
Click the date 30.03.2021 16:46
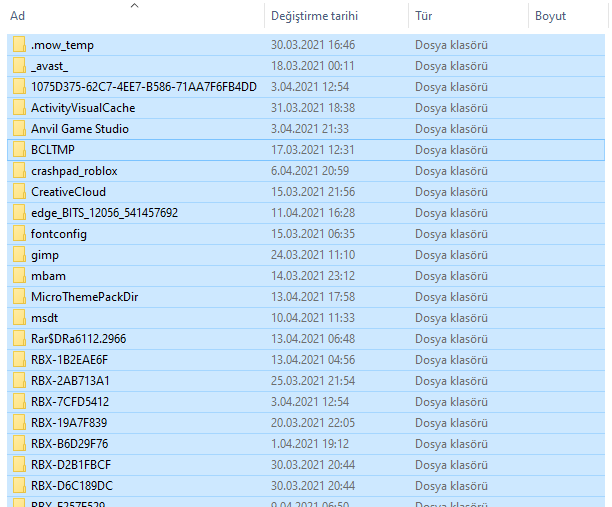(x=313, y=45)
